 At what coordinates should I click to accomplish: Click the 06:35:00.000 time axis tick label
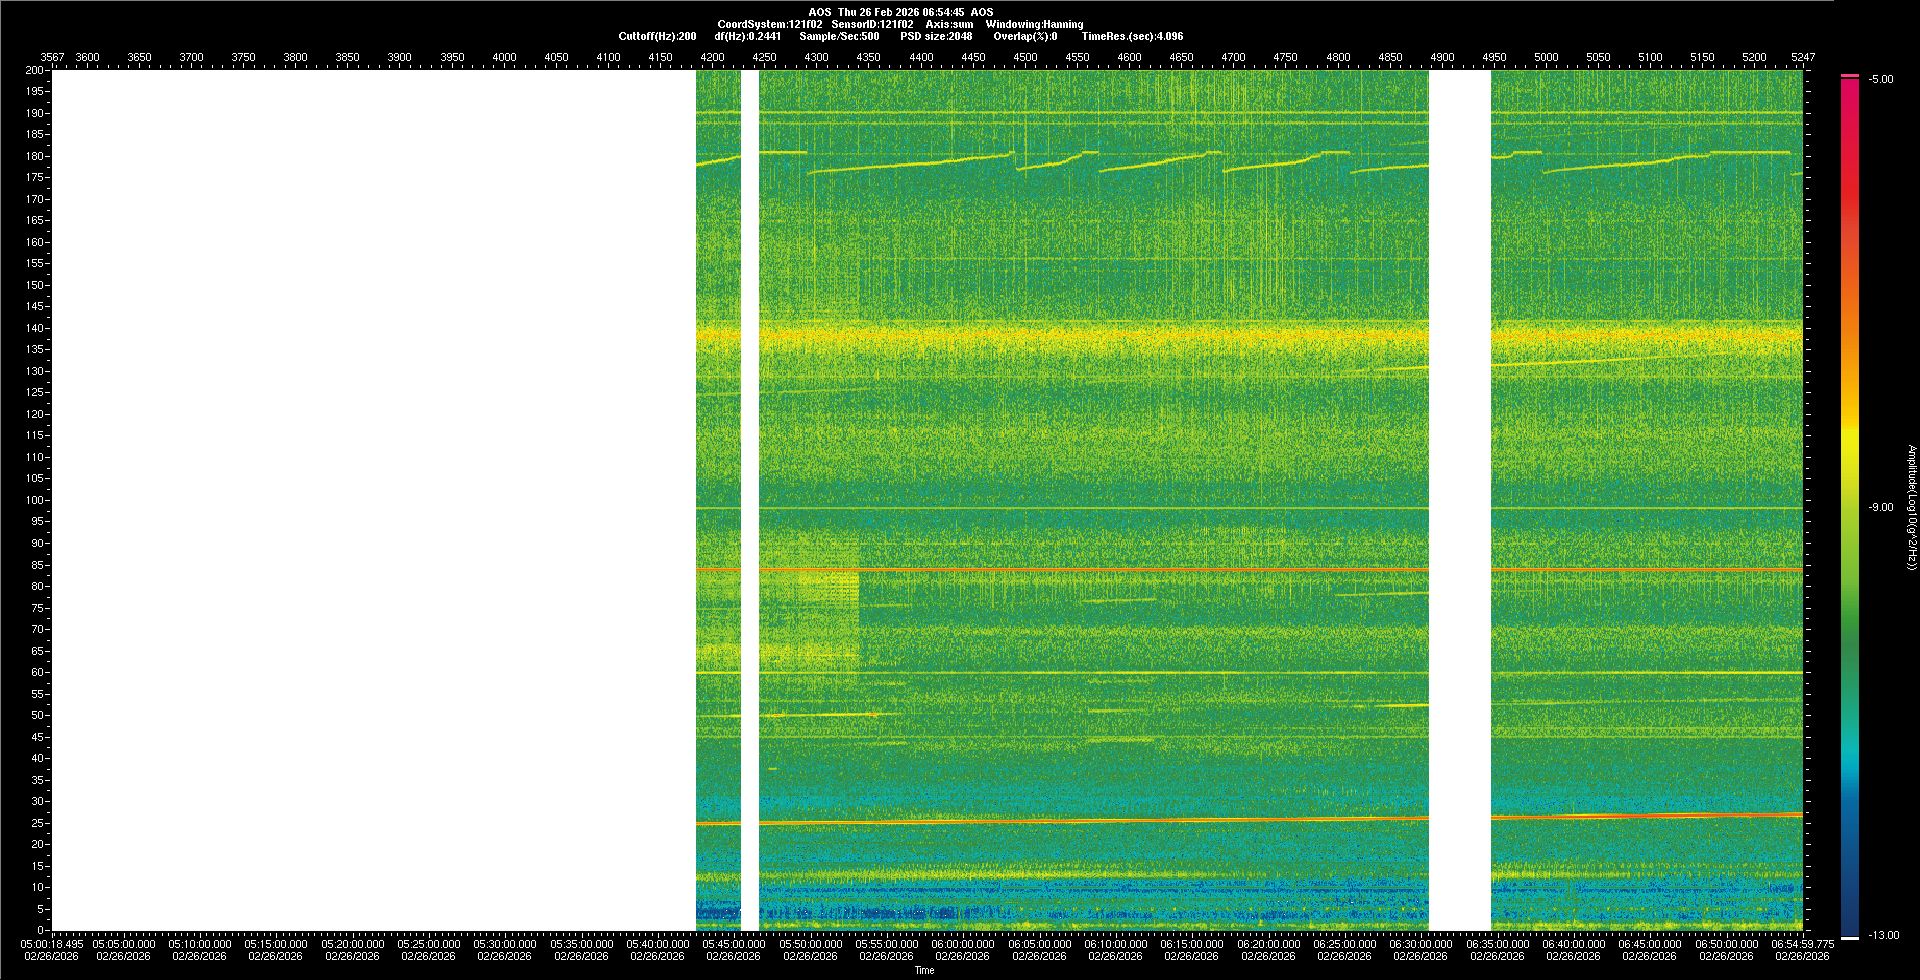click(1497, 944)
